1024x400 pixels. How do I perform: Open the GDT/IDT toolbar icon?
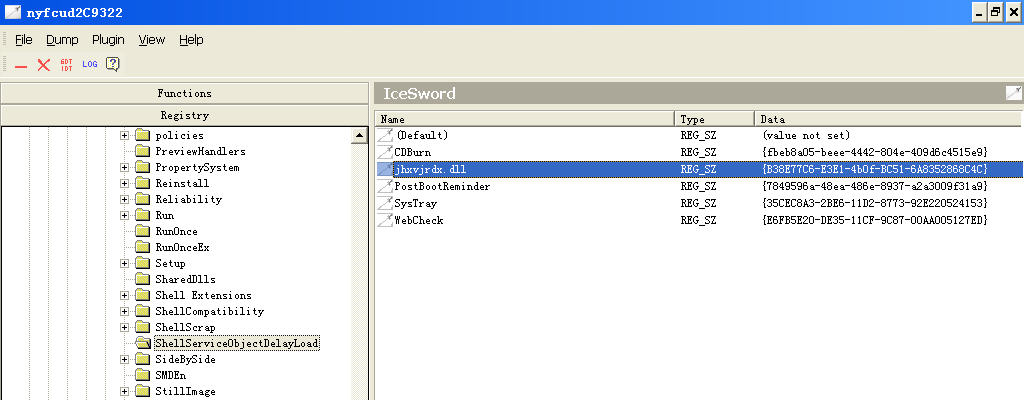(x=67, y=65)
